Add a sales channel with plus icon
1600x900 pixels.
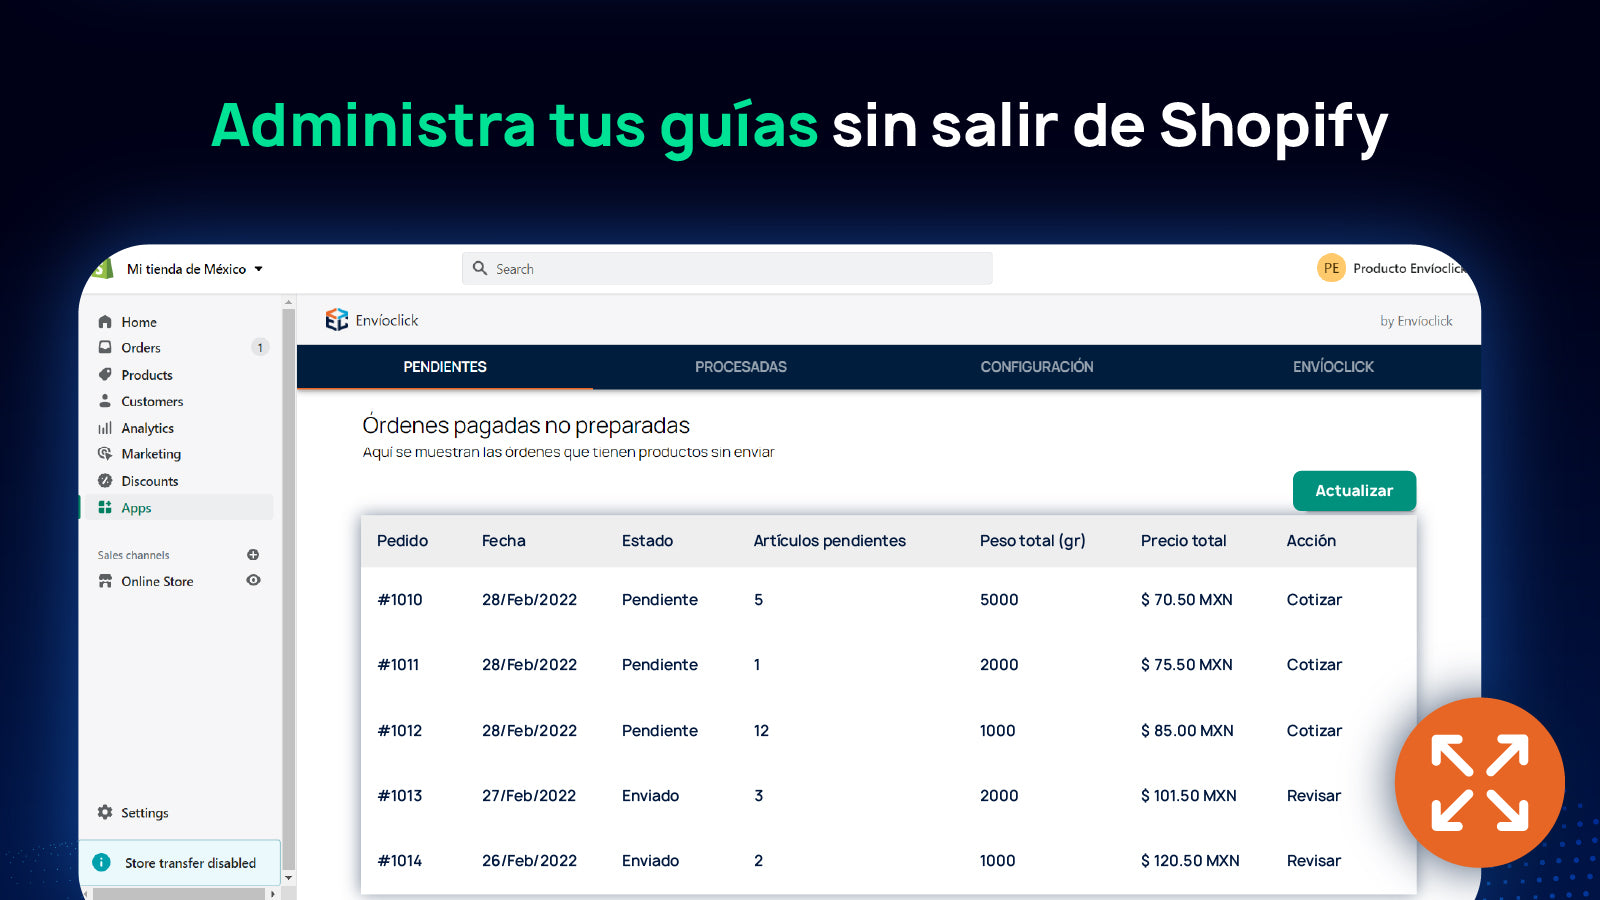click(x=253, y=555)
